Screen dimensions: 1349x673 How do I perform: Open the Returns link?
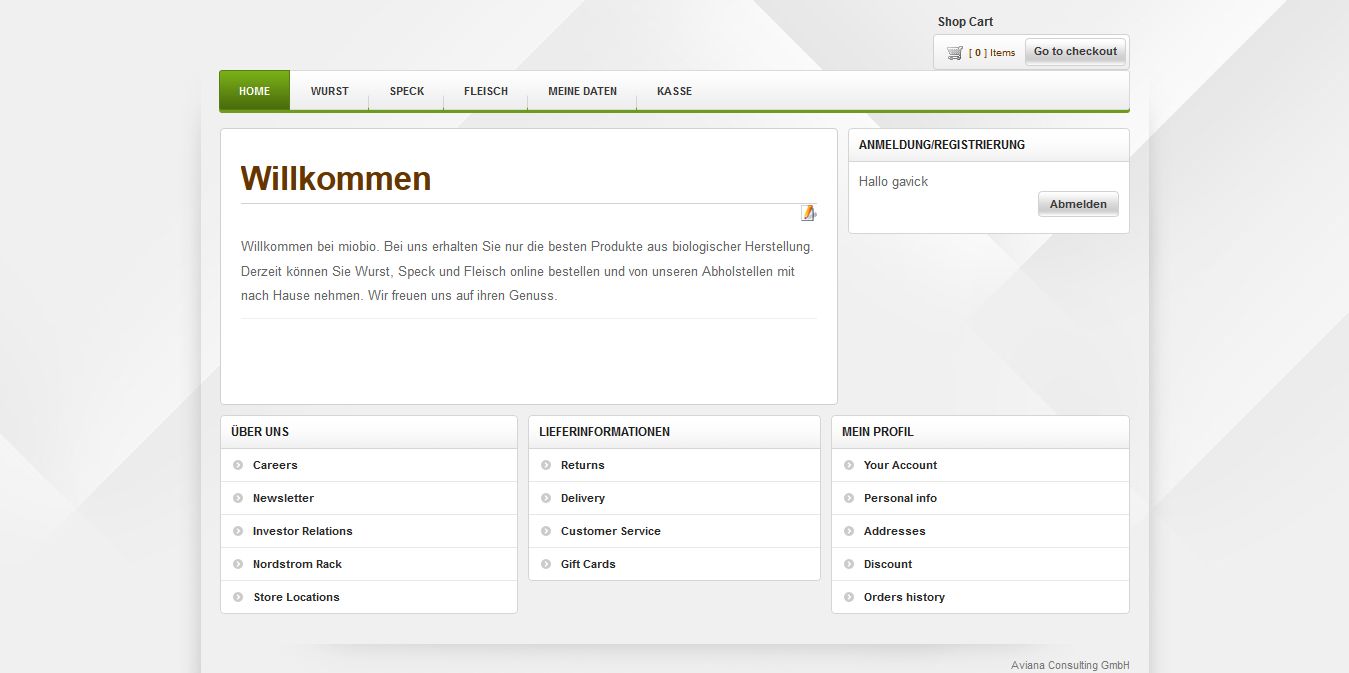tap(583, 465)
